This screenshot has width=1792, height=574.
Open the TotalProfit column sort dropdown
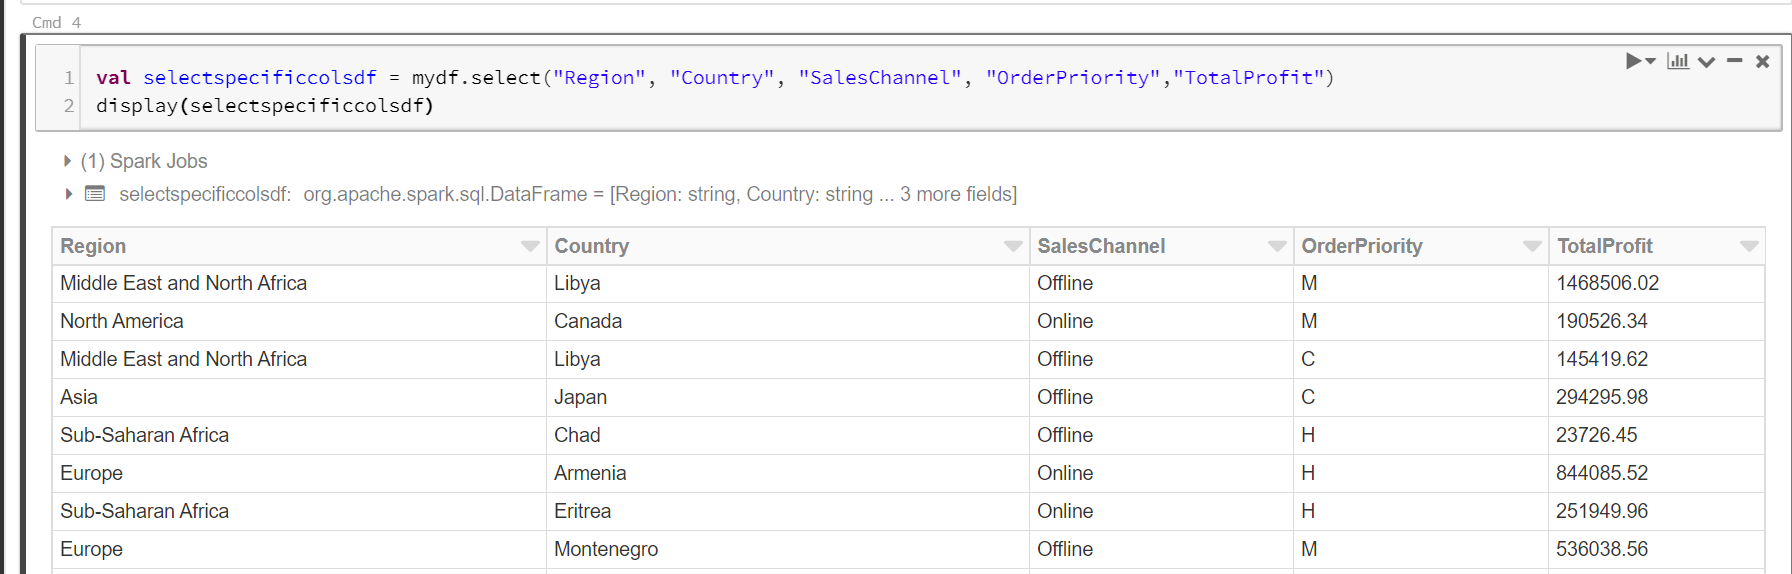coord(1749,246)
